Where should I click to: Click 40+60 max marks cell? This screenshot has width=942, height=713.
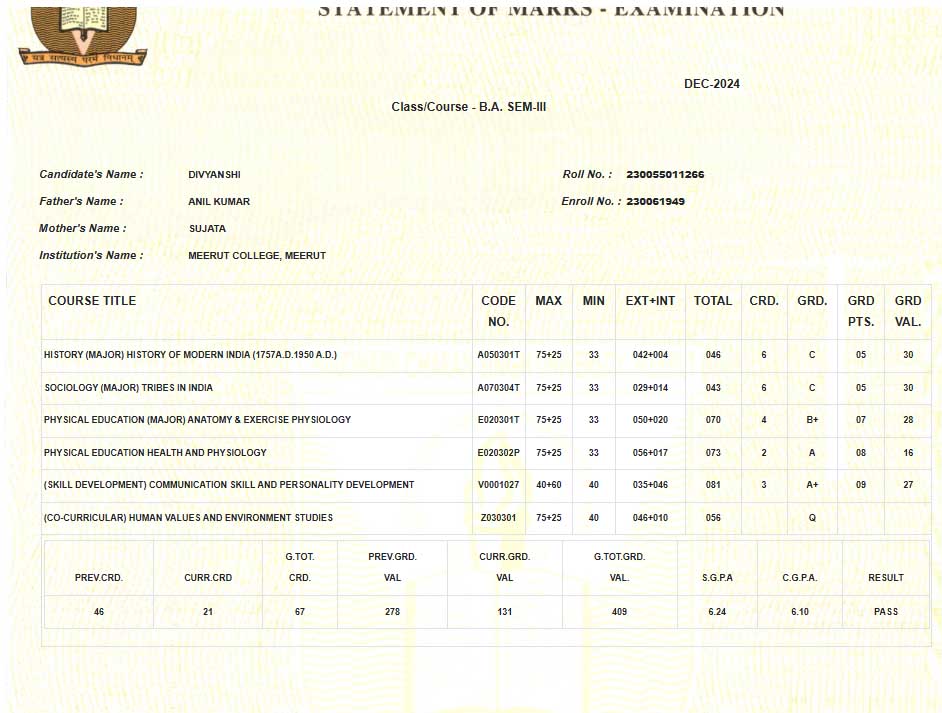point(549,485)
